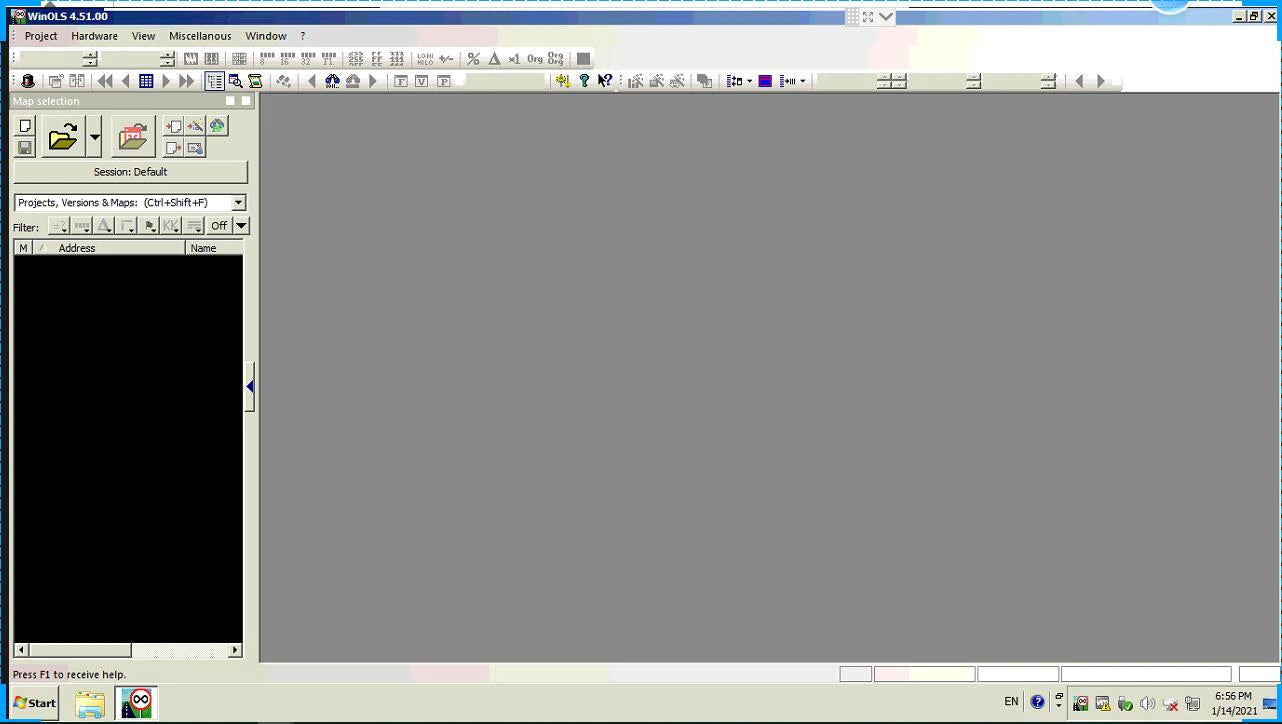
Task: Click the blue table grid view icon
Action: click(146, 81)
